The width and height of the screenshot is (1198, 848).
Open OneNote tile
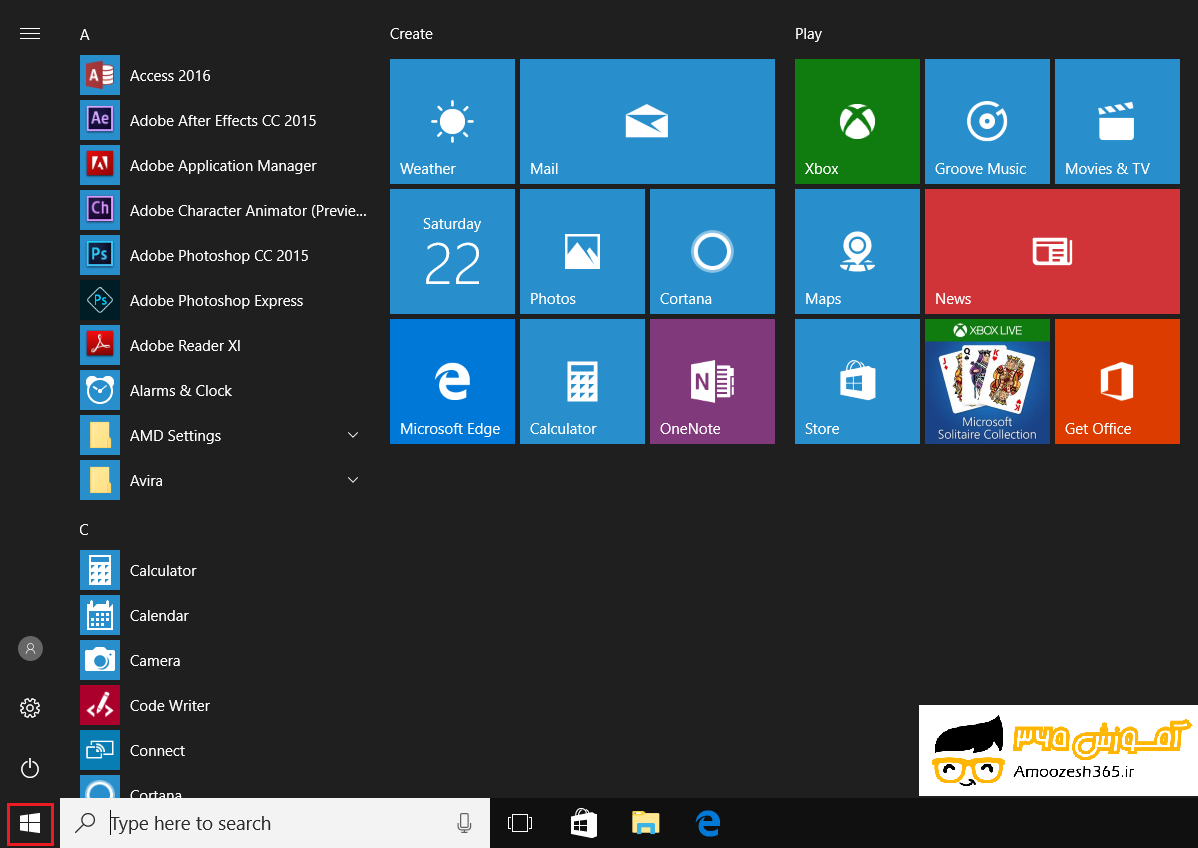coord(712,381)
